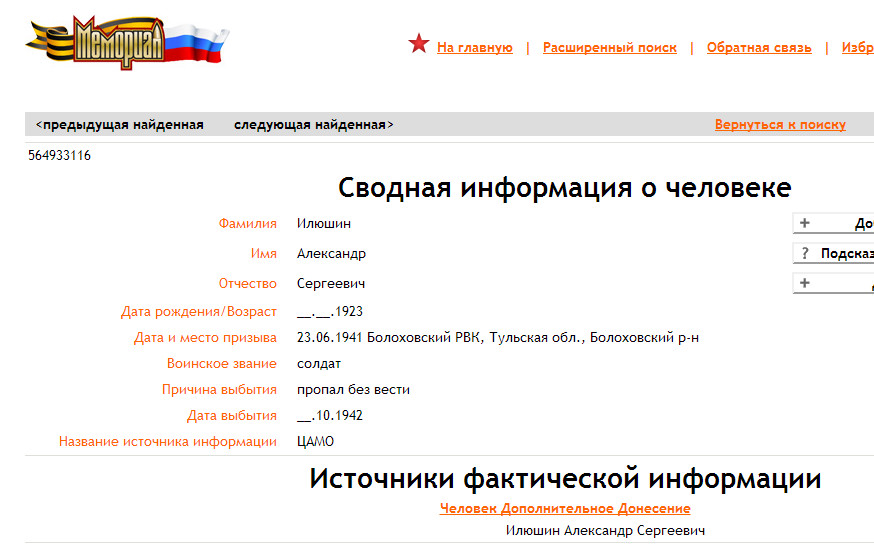Screen dimensions: 874x550
Task: Click the Сводная информация о человеке heading
Action: [x=564, y=188]
